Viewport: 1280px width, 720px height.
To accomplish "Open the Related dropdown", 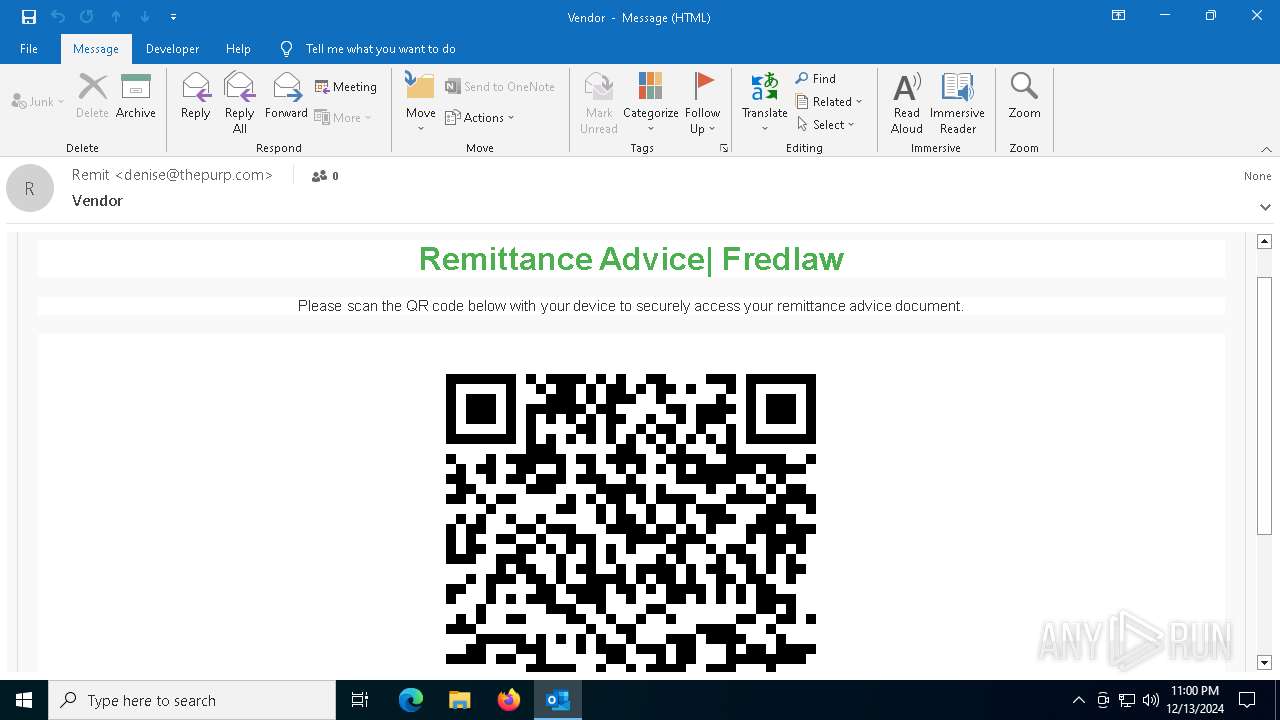I will click(829, 101).
